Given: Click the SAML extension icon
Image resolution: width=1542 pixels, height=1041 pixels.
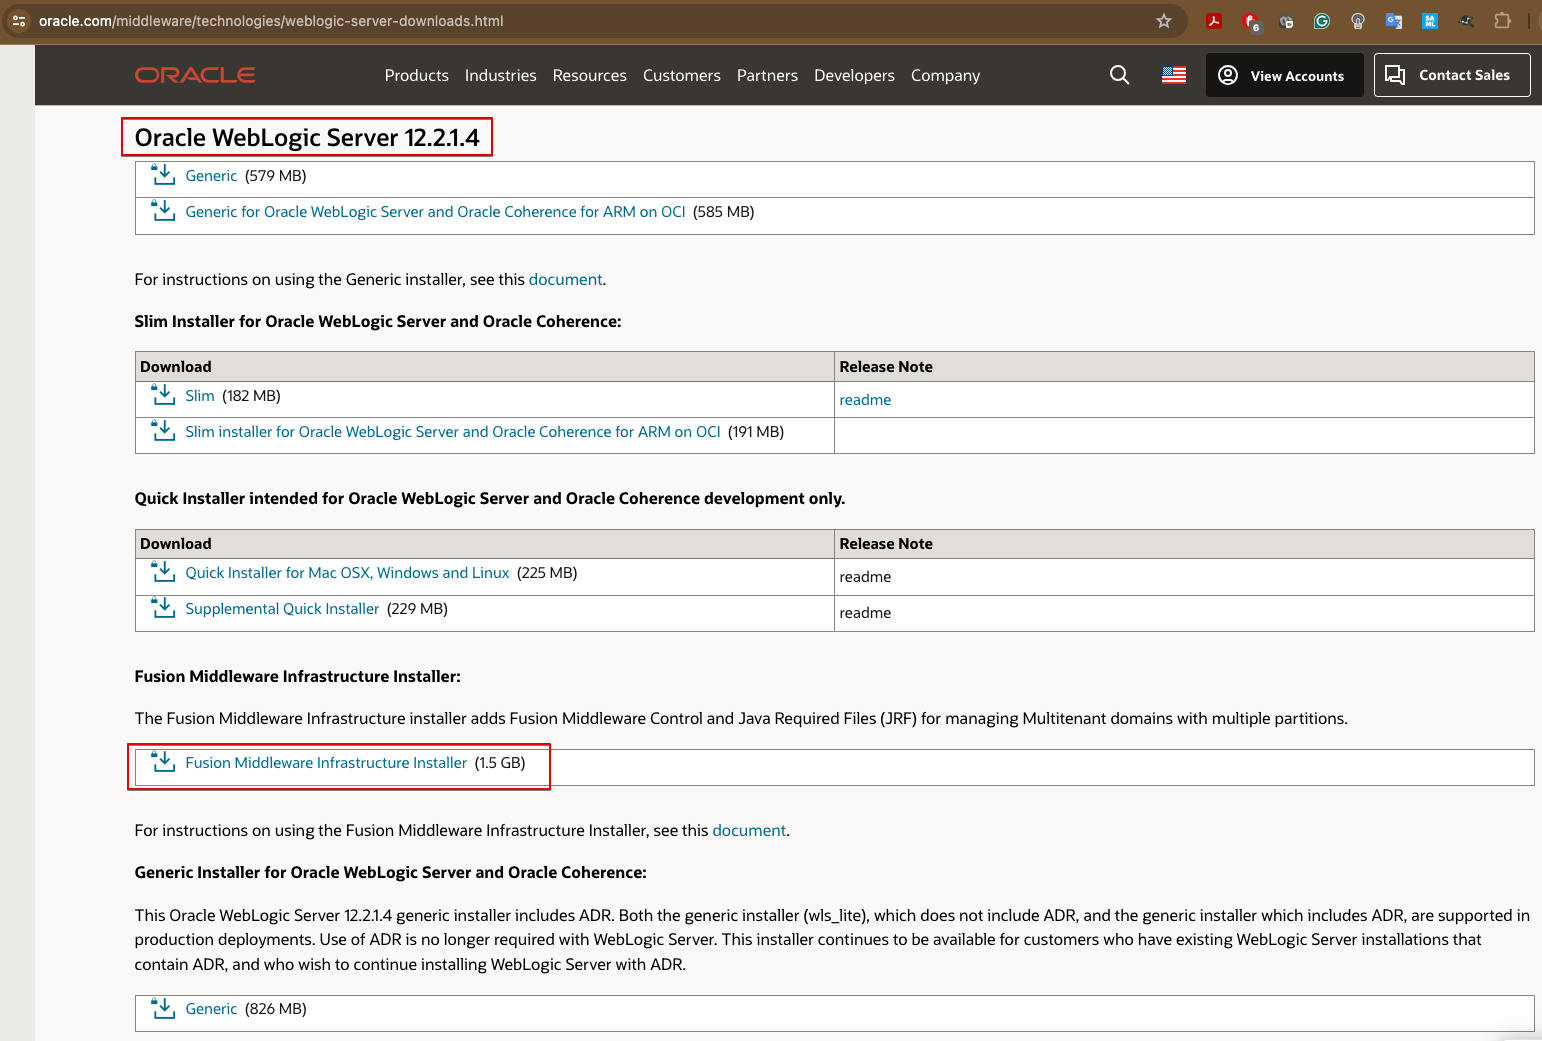Looking at the screenshot, I should [x=1430, y=21].
